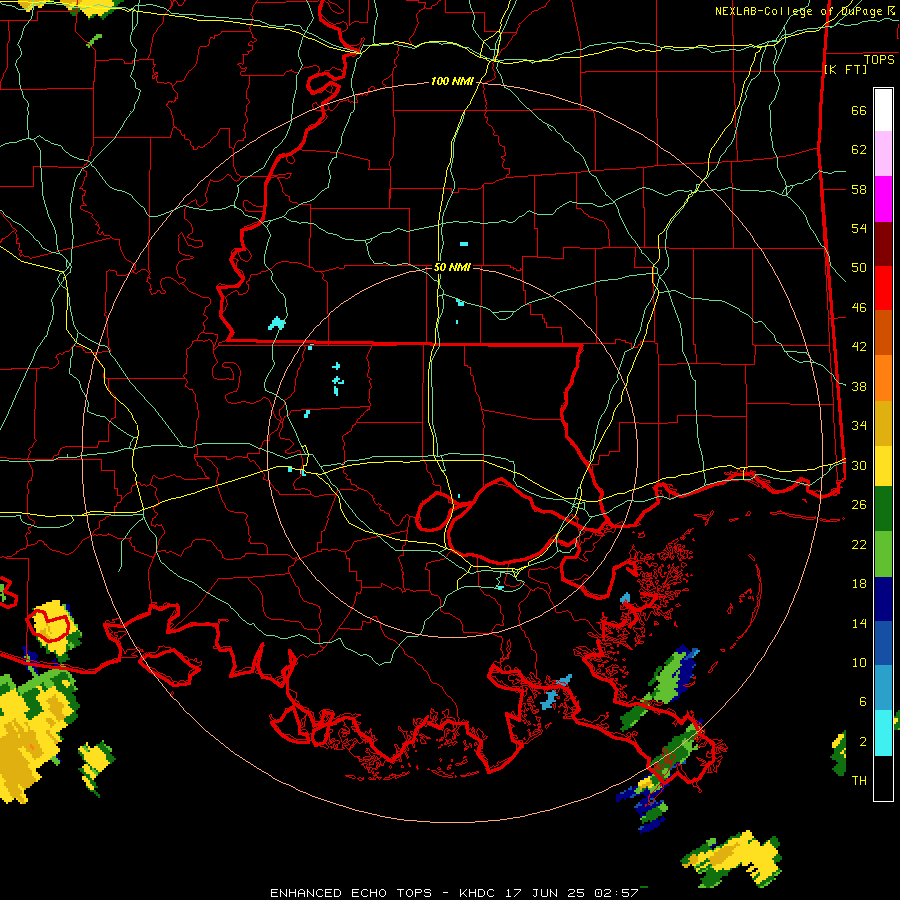Image resolution: width=900 pixels, height=900 pixels.
Task: Click the light pink 62 kft legend color
Action: [883, 154]
